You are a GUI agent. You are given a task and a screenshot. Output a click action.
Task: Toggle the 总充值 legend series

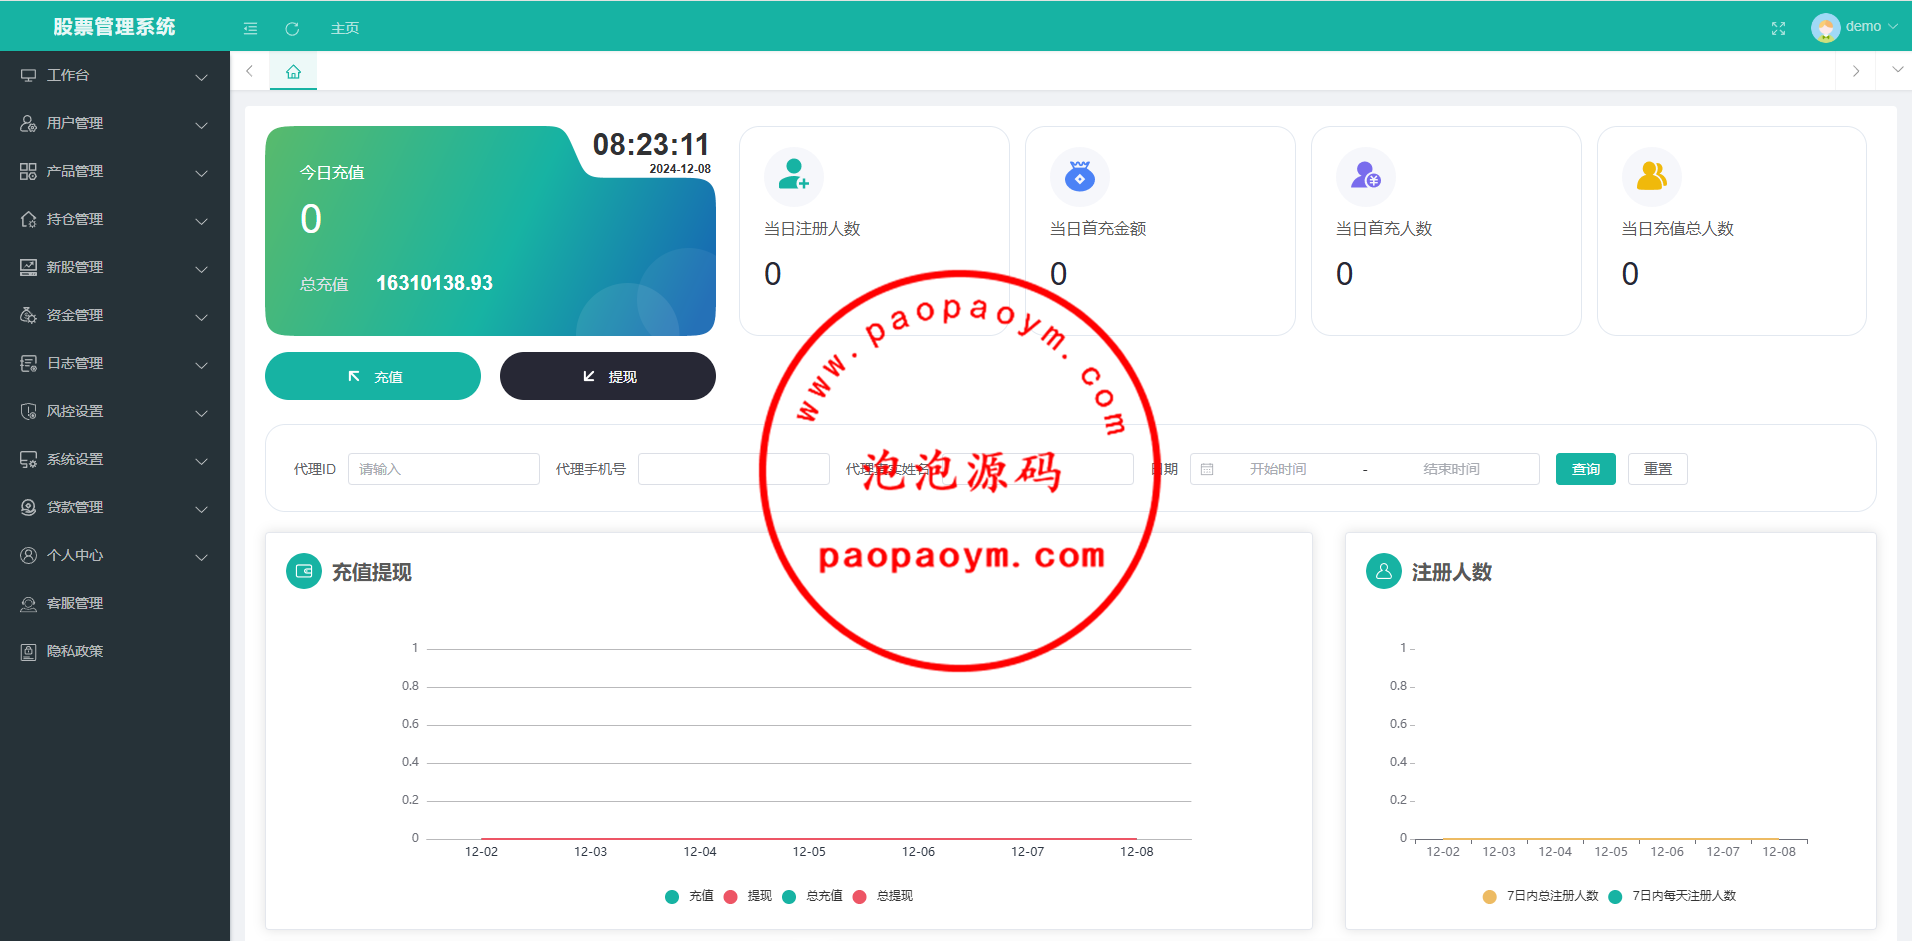[x=812, y=896]
